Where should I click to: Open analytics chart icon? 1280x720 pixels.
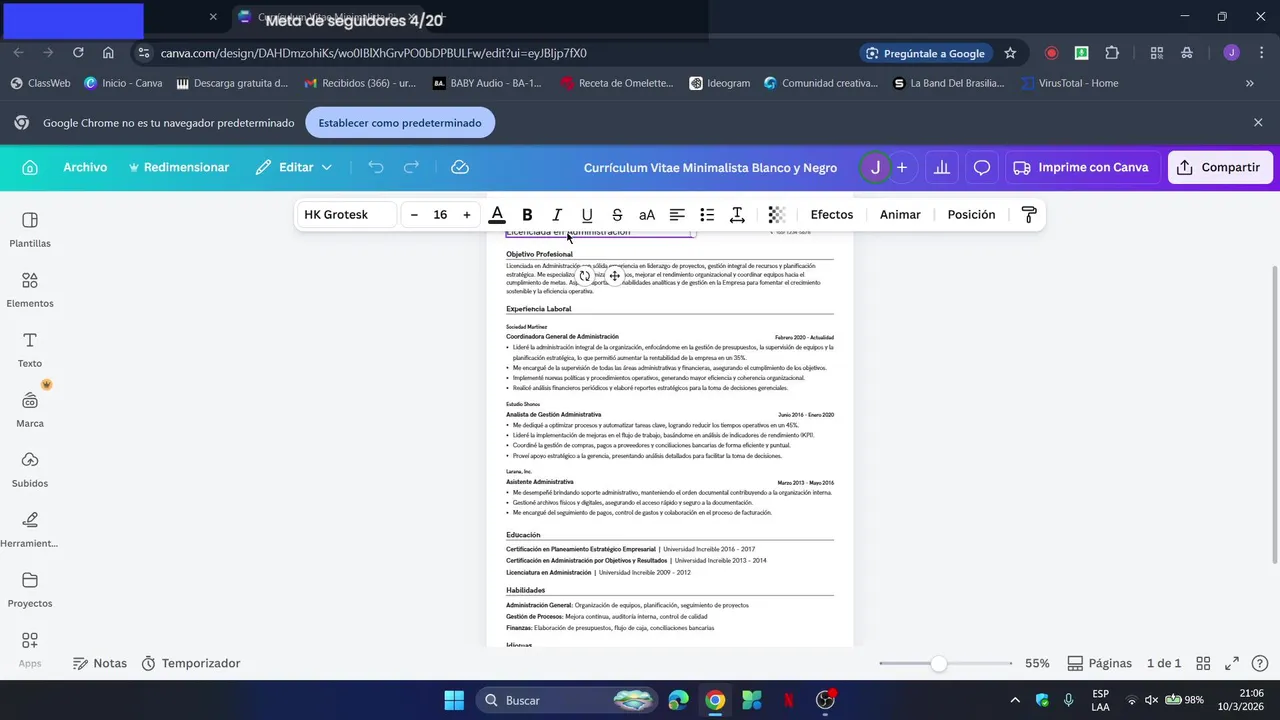click(941, 167)
